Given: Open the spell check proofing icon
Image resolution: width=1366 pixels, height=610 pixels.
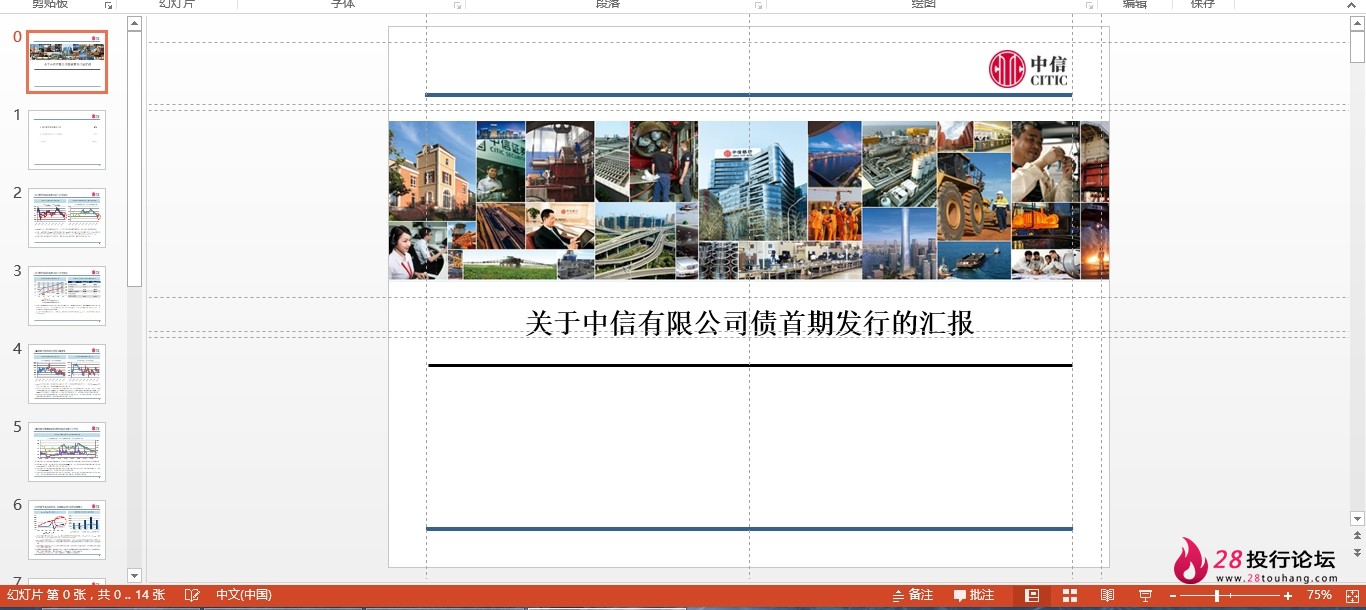Looking at the screenshot, I should coord(192,595).
